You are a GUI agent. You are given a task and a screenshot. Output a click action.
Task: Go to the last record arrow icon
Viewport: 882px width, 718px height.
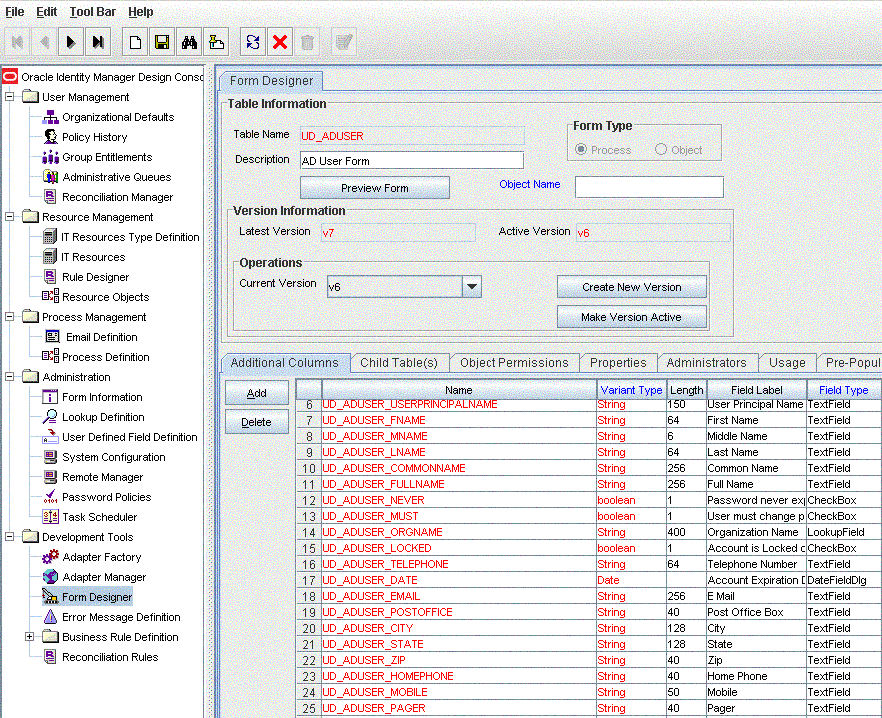tap(98, 42)
